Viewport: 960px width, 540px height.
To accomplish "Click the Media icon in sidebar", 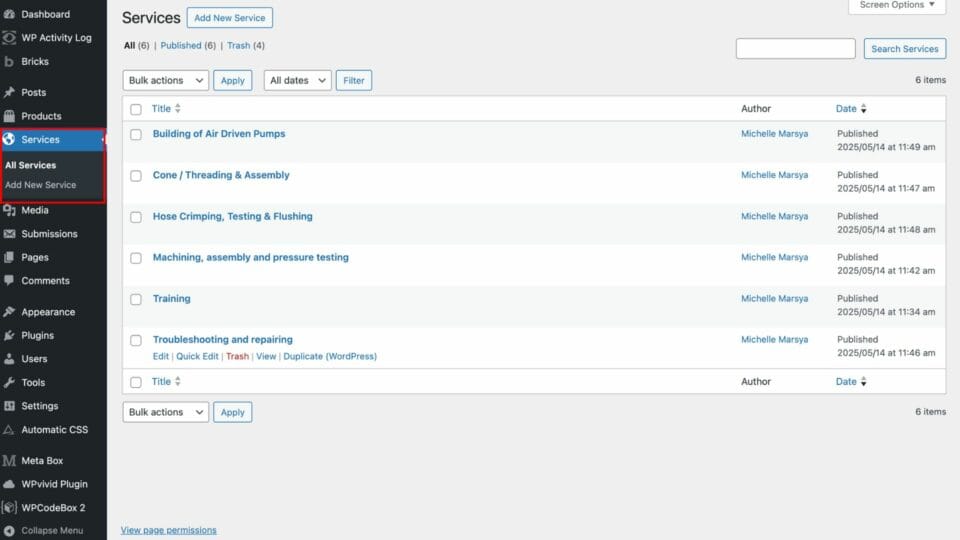I will 9,210.
